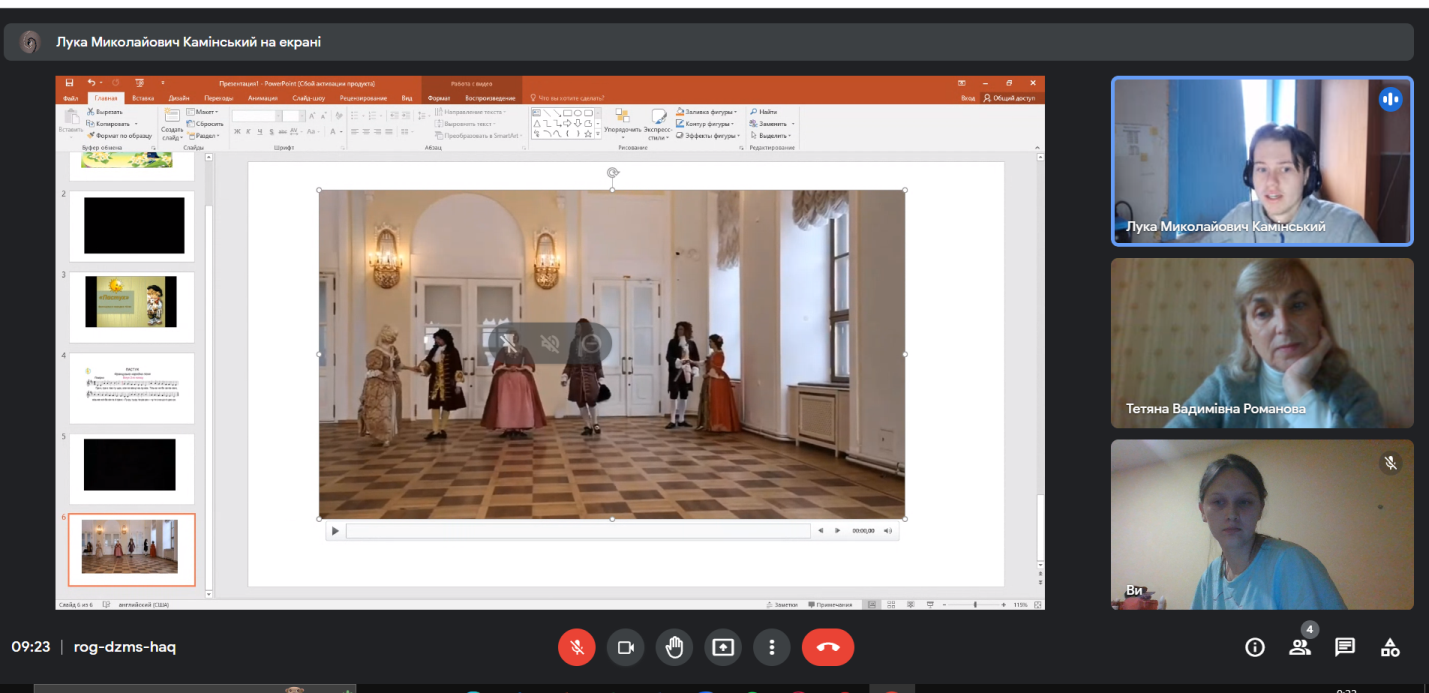1429x693 pixels.
Task: Unmute your microphone in the call
Action: [x=577, y=647]
